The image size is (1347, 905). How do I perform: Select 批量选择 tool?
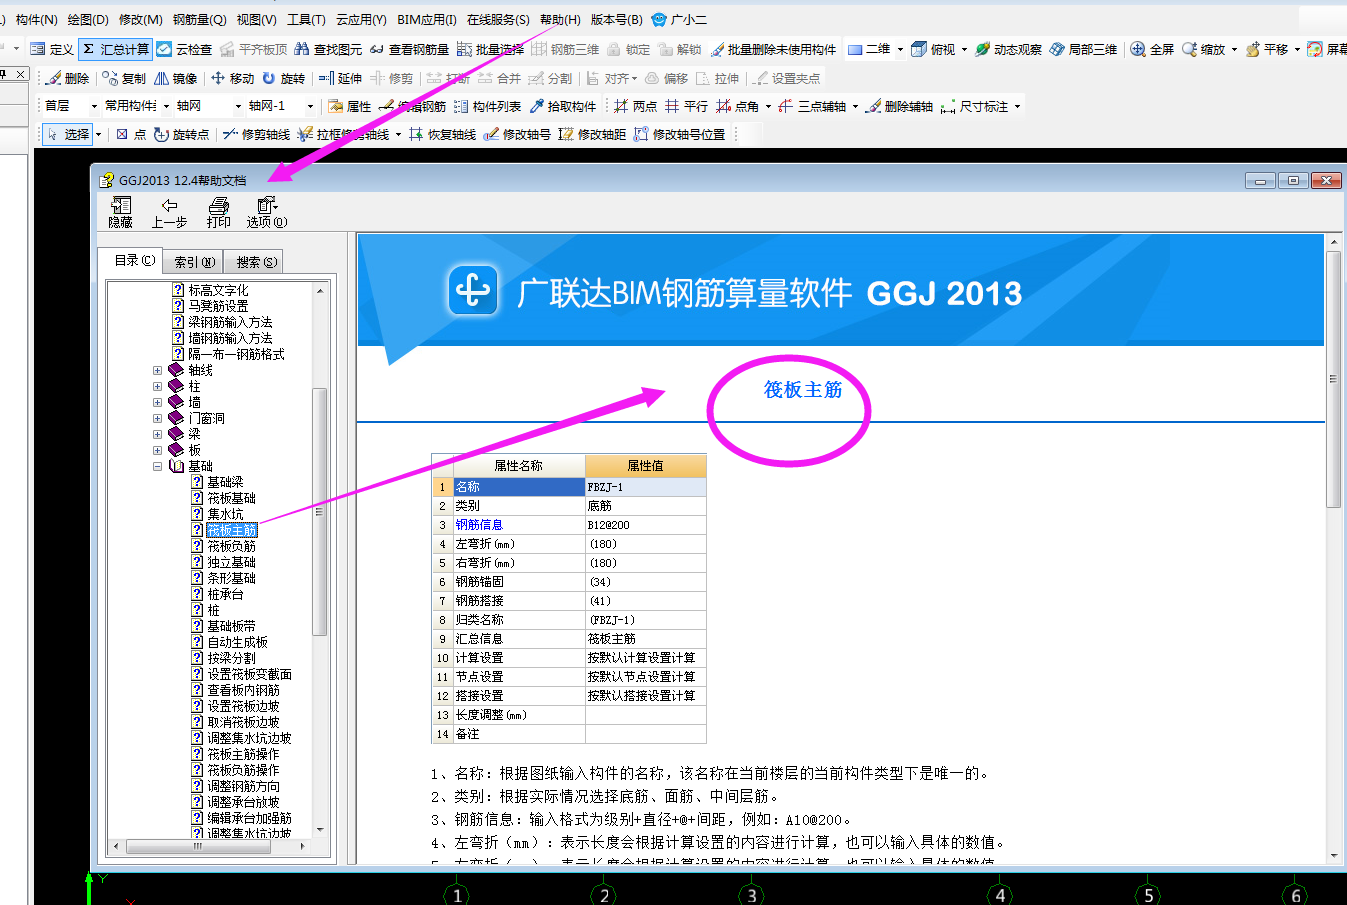490,49
